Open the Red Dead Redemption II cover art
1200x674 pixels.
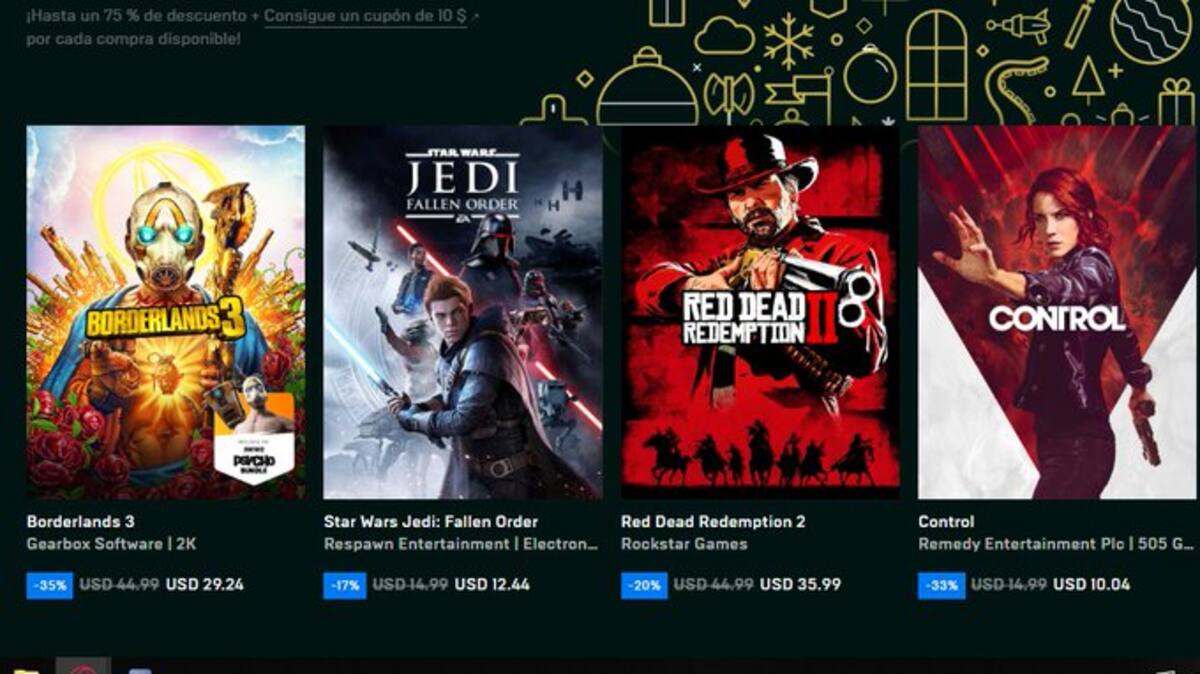pos(760,312)
